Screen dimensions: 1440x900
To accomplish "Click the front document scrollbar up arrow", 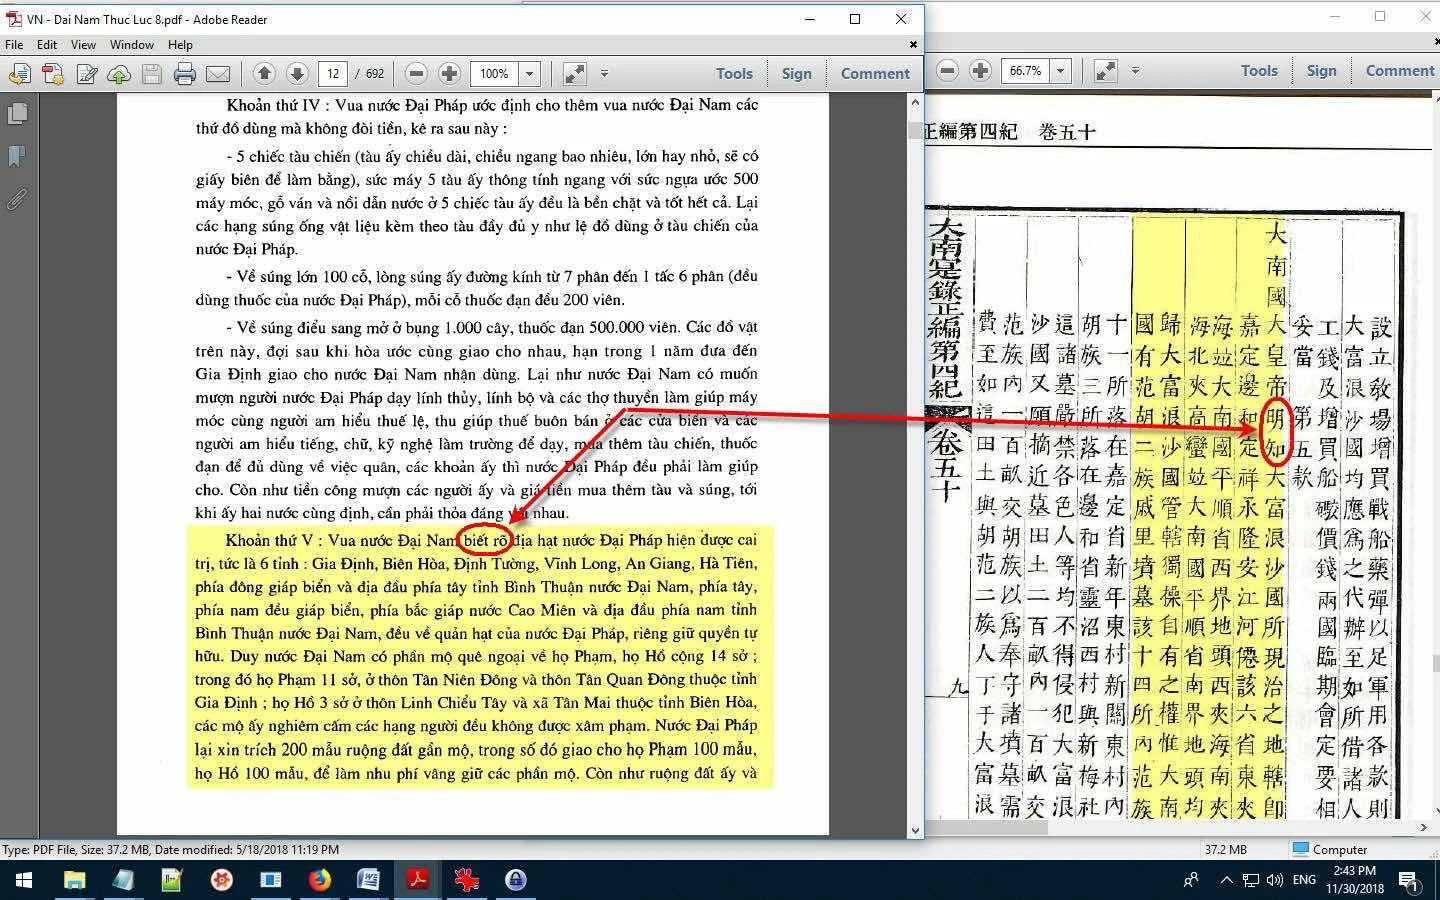I will pyautogui.click(x=915, y=102).
